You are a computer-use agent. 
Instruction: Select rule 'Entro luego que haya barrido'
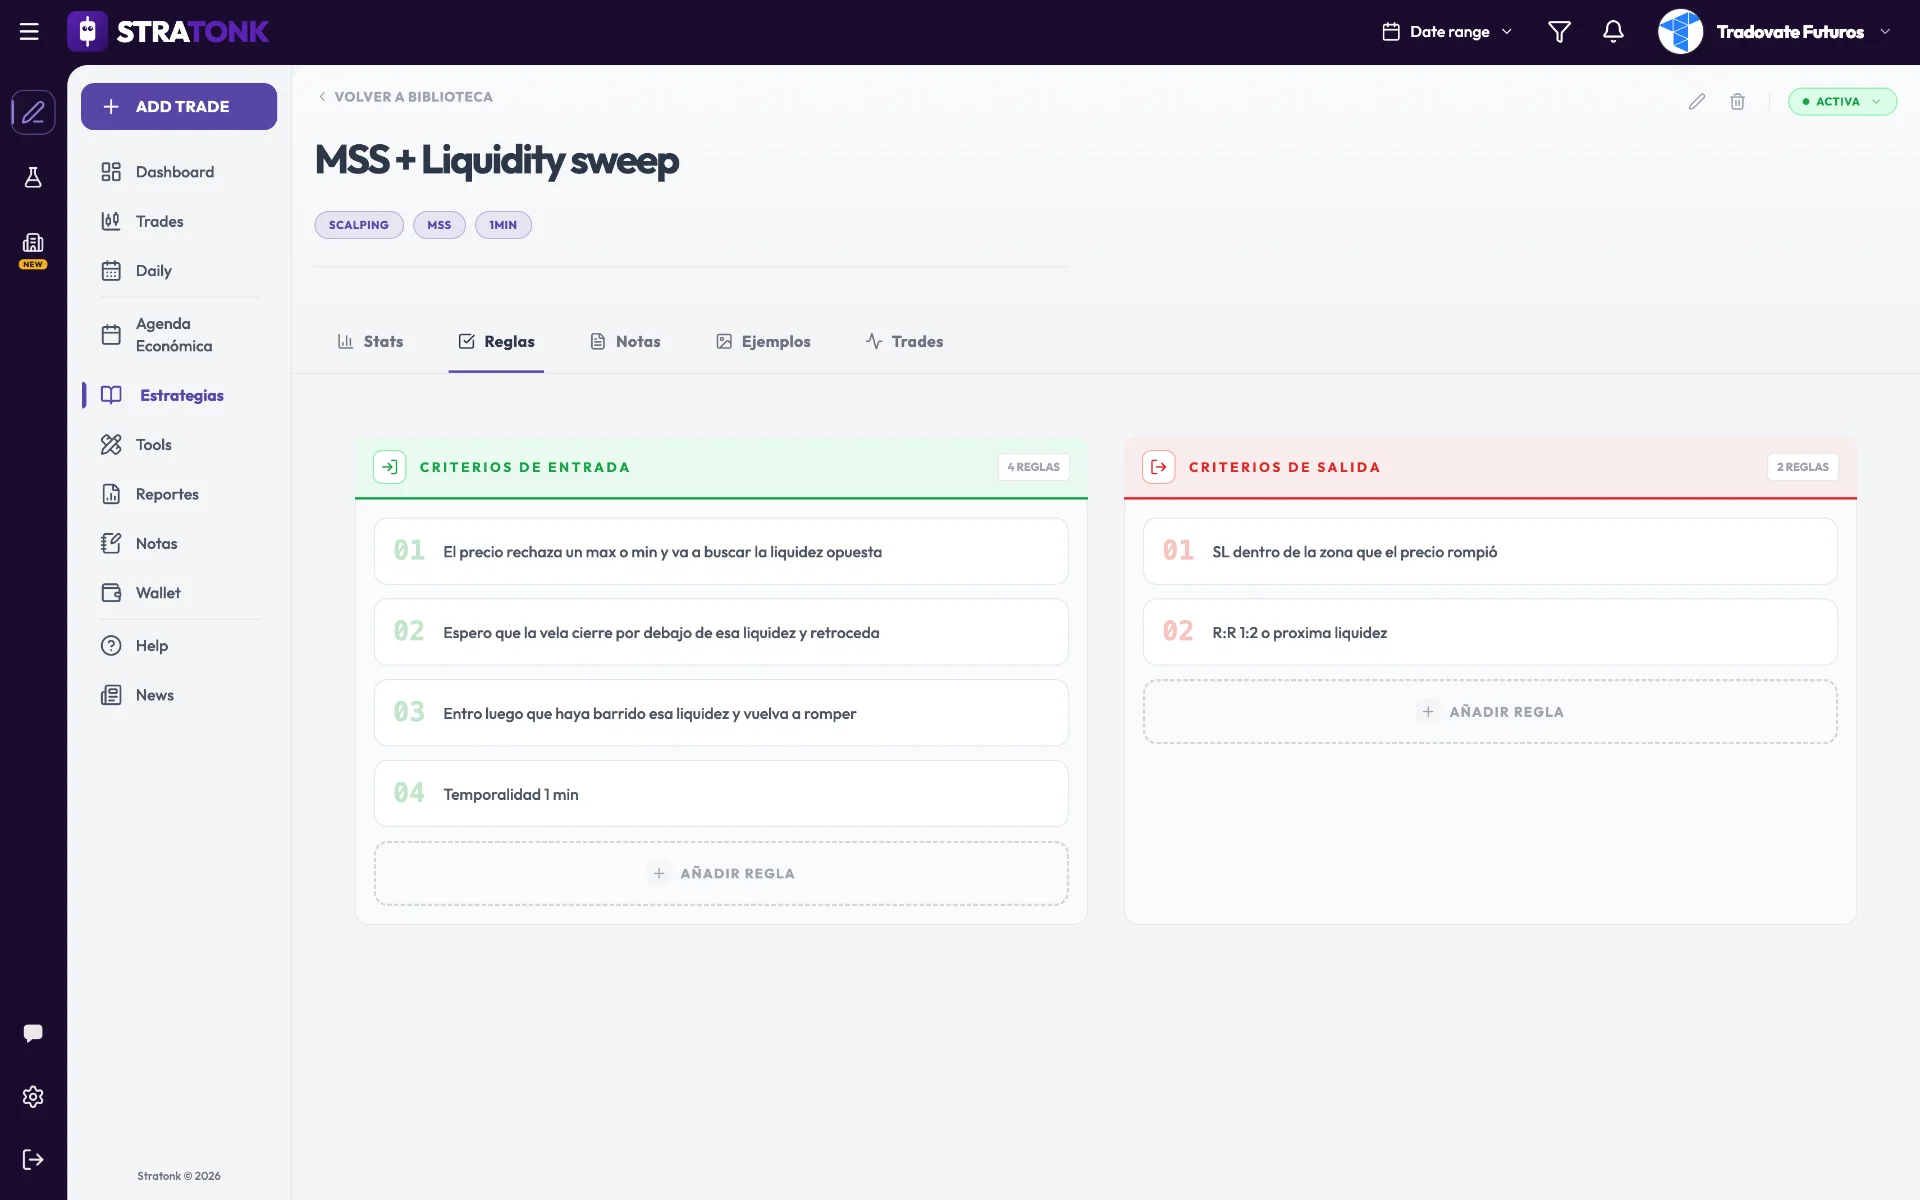[x=721, y=713]
